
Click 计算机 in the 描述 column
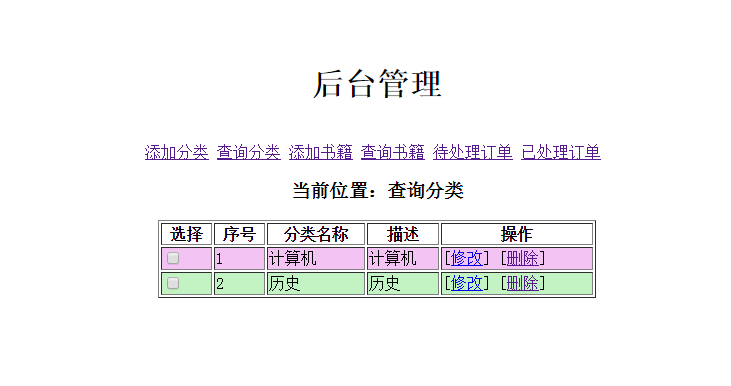[x=403, y=259]
